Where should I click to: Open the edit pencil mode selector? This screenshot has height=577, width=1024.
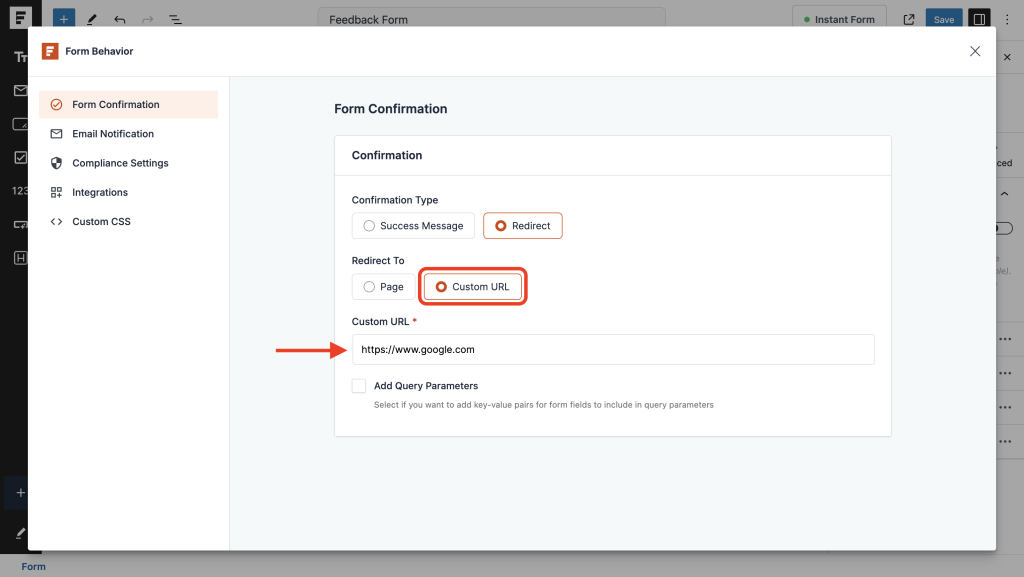92,18
